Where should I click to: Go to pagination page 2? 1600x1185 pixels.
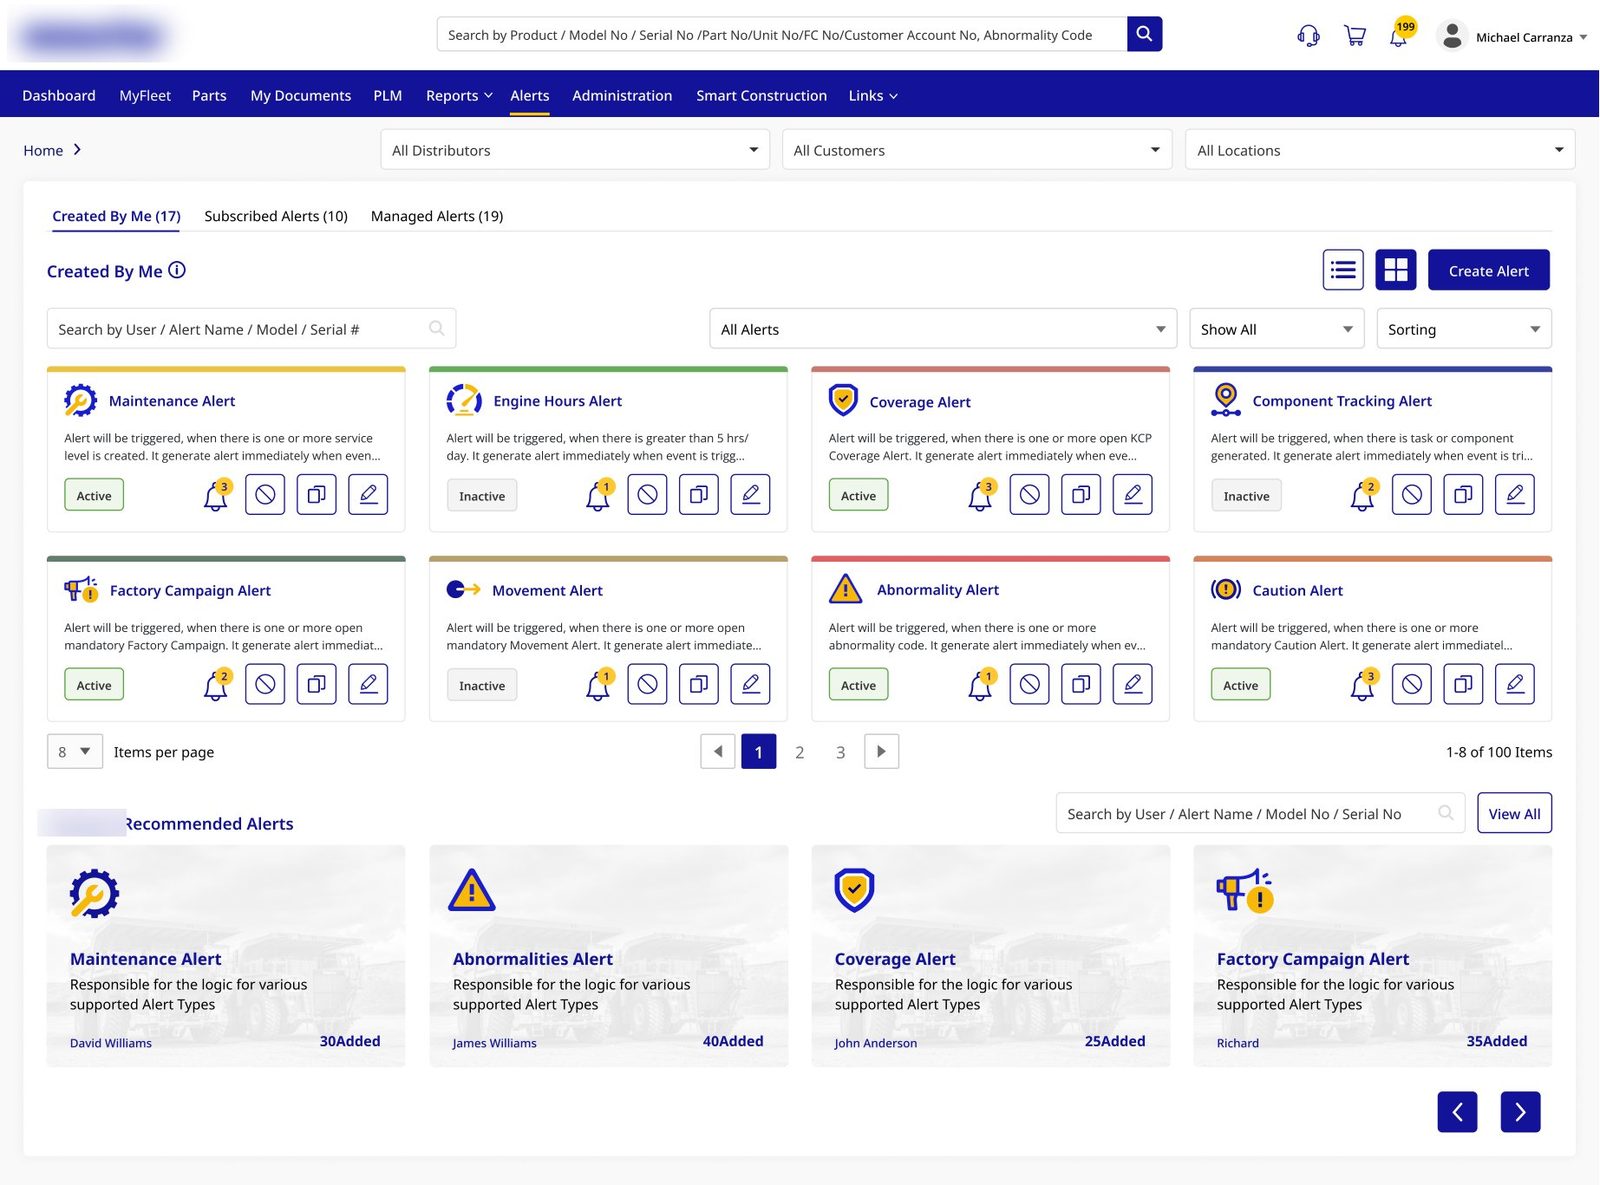coord(799,752)
